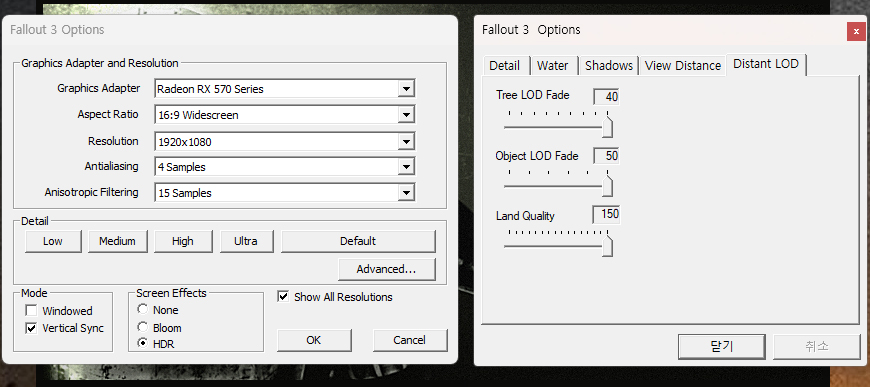870x387 pixels.
Task: Open the Advanced... settings
Action: pyautogui.click(x=386, y=269)
